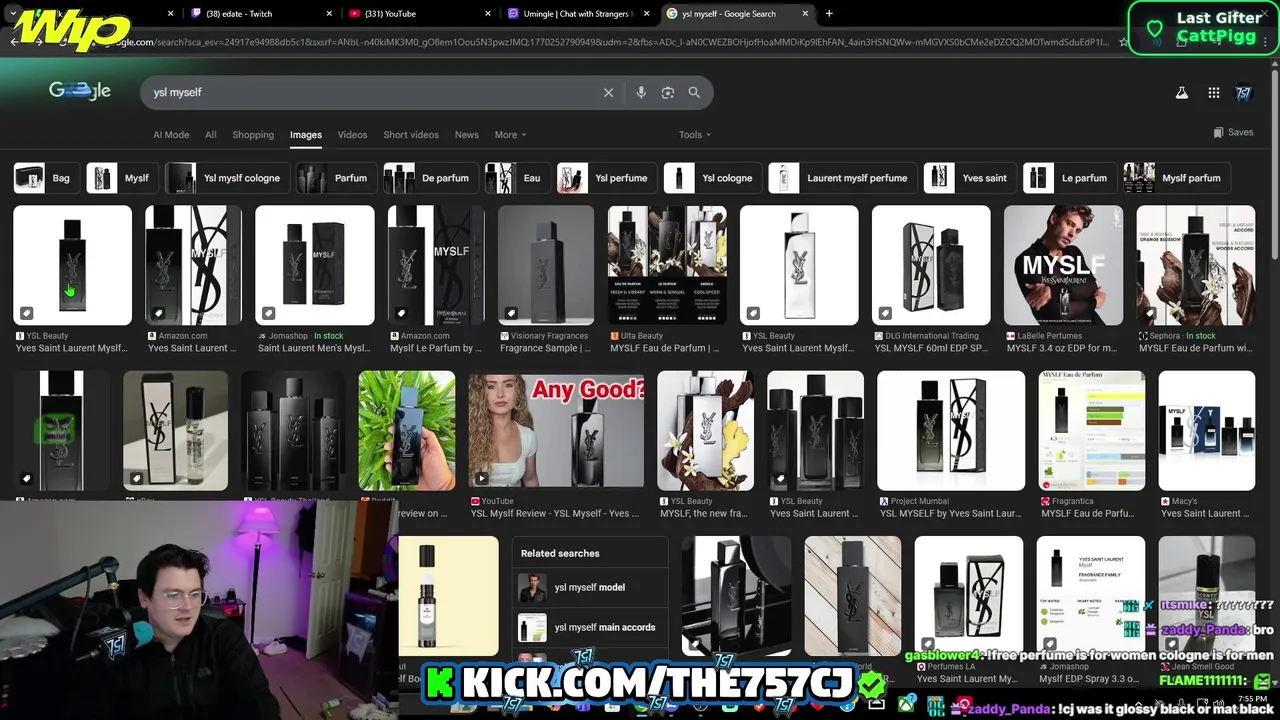Open the Project Mumbai YSL MYSELF image
Image resolution: width=1280 pixels, height=720 pixels.
click(x=951, y=431)
